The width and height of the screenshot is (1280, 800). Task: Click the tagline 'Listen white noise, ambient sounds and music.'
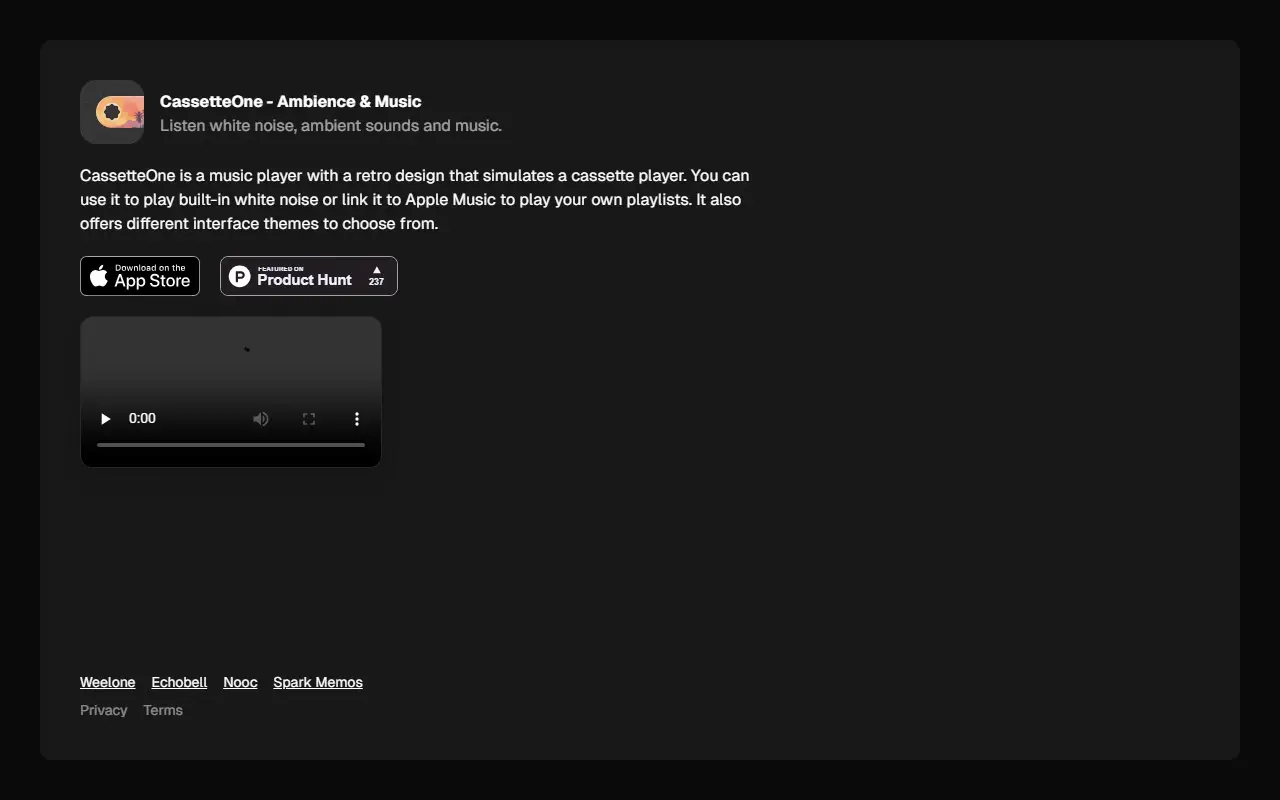coord(331,125)
